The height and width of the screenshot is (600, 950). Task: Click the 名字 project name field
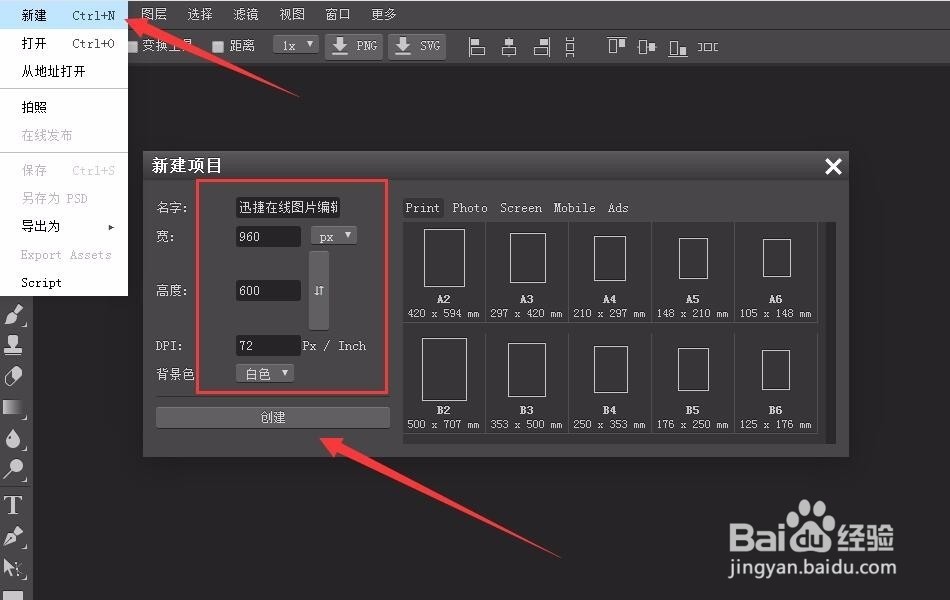pos(288,208)
